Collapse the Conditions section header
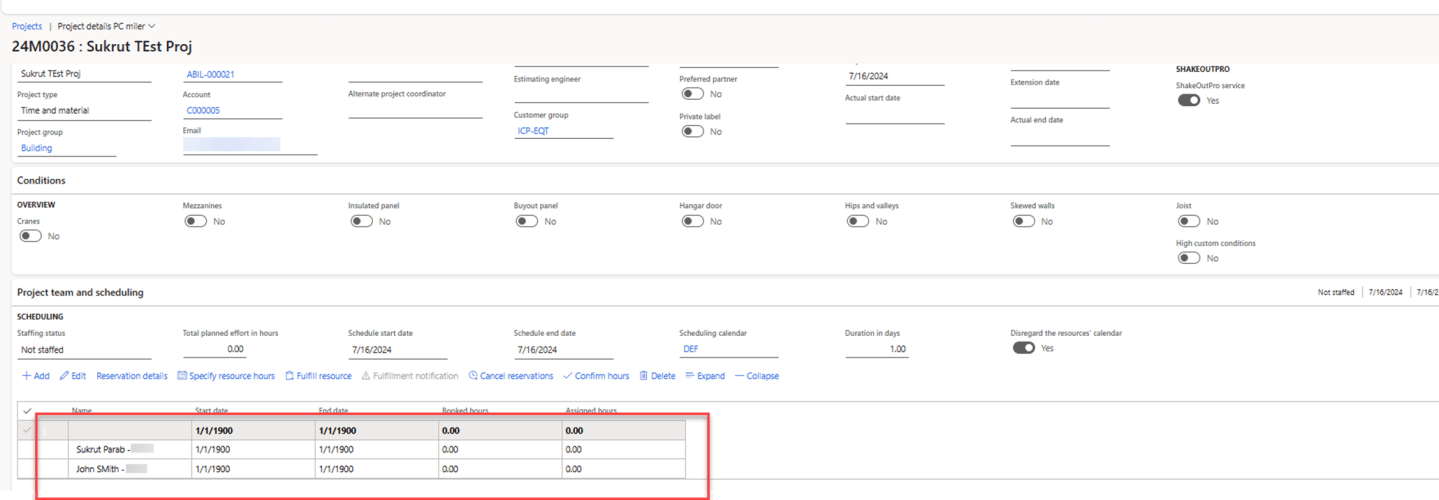 point(41,181)
